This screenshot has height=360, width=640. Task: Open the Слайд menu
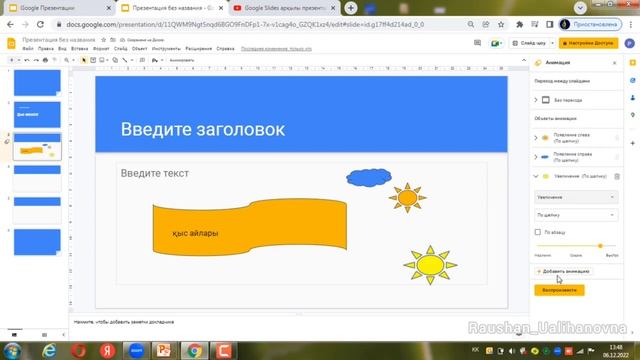pyautogui.click(x=120, y=49)
